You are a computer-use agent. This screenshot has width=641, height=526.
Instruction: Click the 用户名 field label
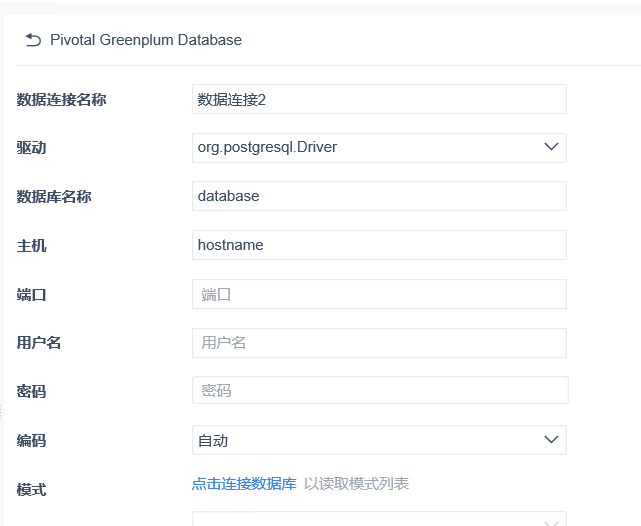tap(39, 342)
